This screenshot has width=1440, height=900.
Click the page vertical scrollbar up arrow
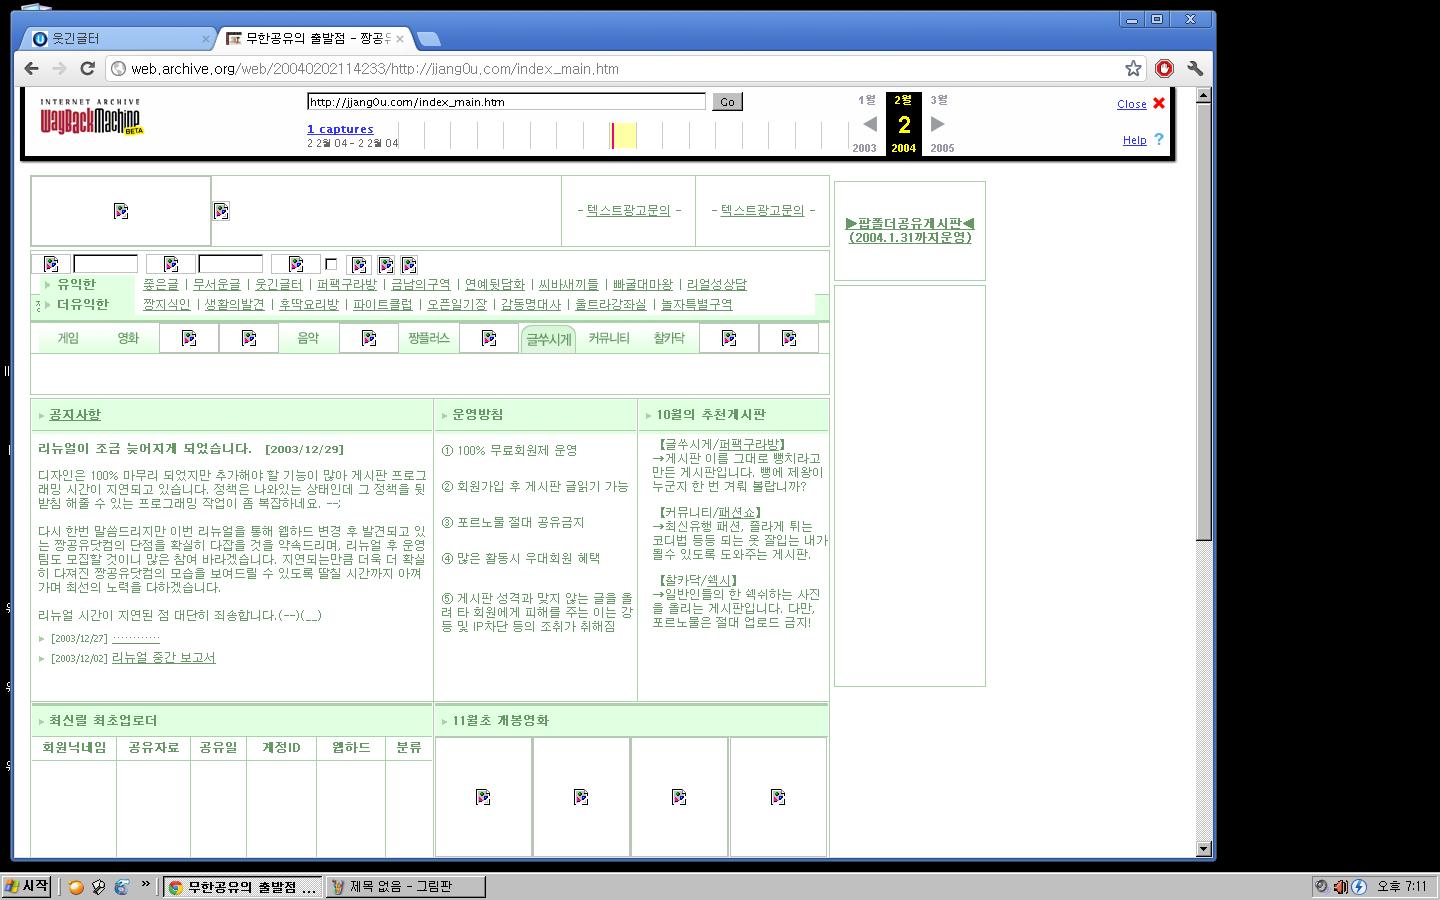tap(1204, 96)
